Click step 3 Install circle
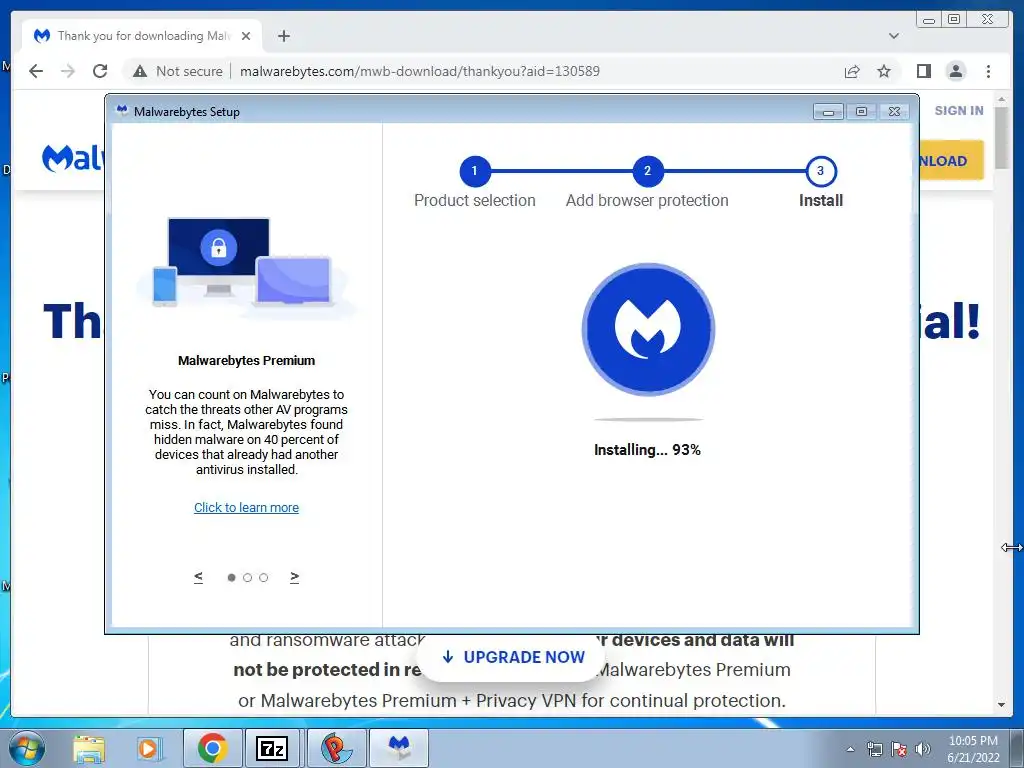Image resolution: width=1024 pixels, height=768 pixels. 821,171
